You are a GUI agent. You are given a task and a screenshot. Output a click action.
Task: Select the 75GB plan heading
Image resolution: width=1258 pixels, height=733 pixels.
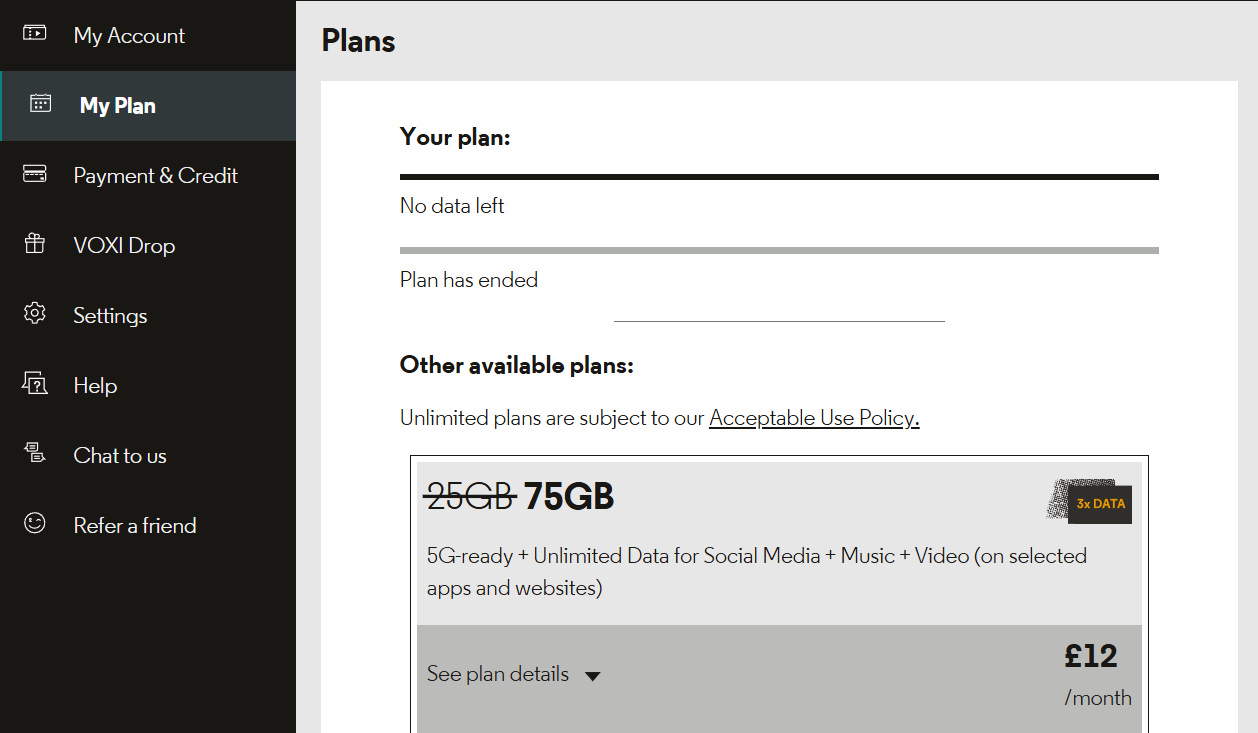point(568,496)
